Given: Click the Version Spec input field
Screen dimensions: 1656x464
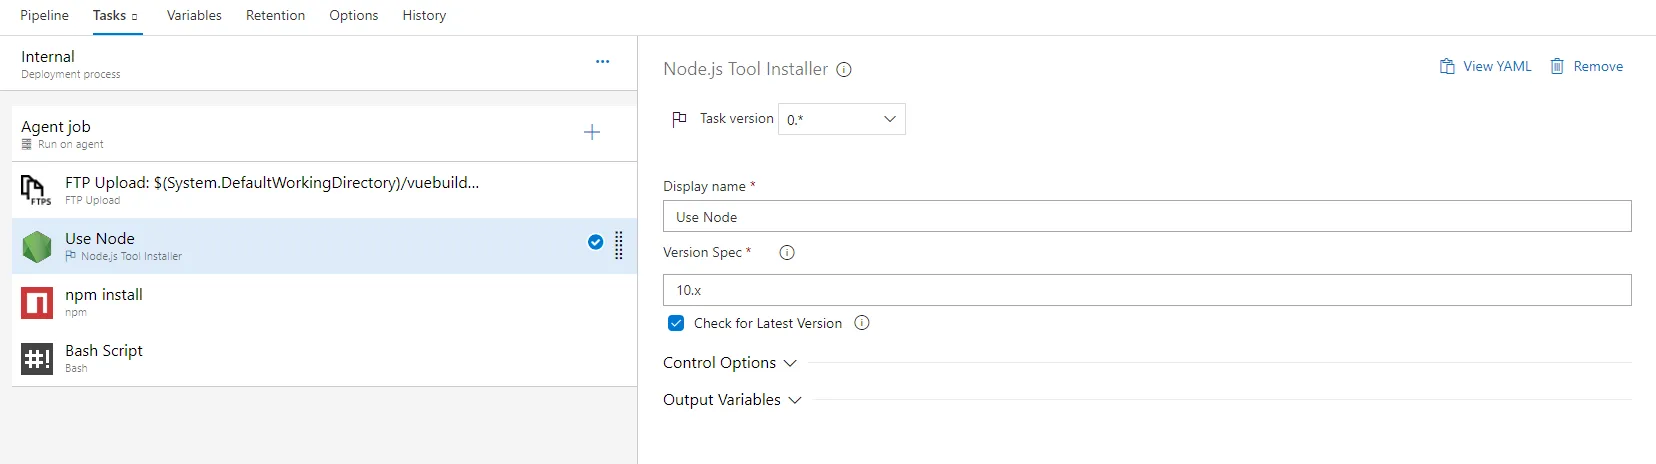Looking at the screenshot, I should [x=1146, y=290].
